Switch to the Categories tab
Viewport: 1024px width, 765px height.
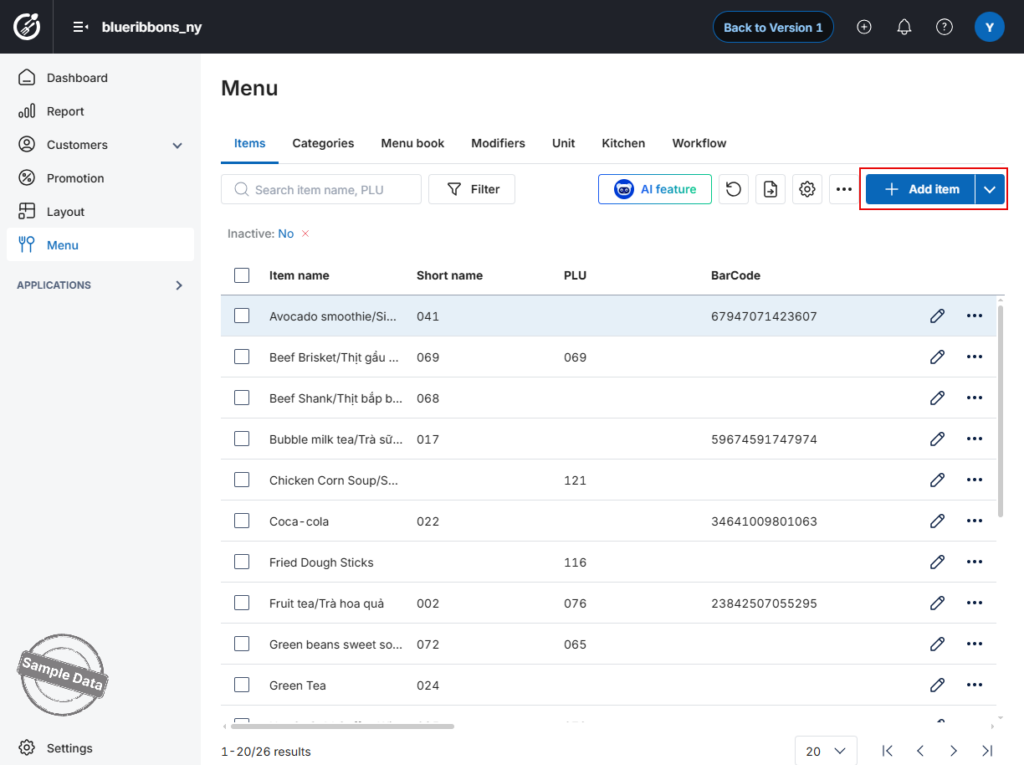(x=323, y=143)
